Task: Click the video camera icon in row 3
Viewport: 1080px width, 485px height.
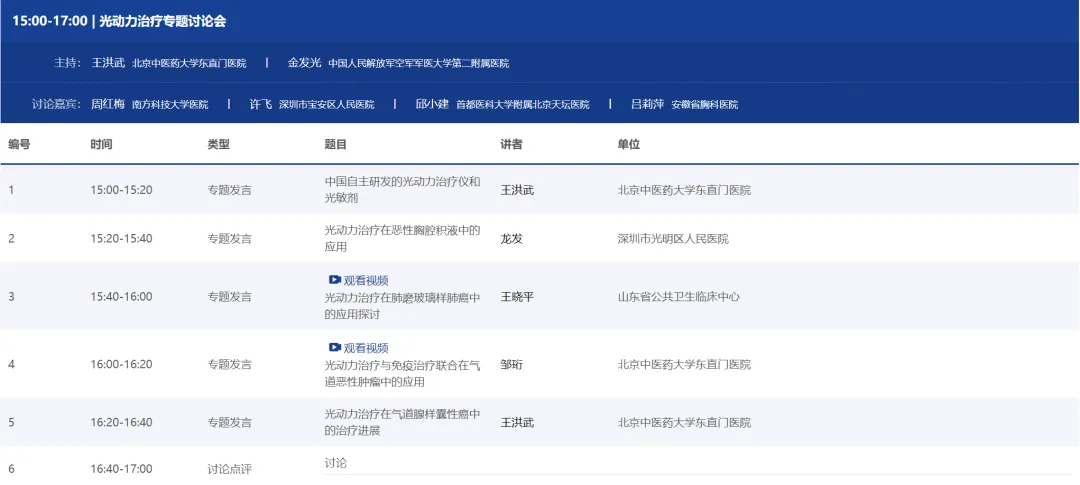Action: pos(335,280)
